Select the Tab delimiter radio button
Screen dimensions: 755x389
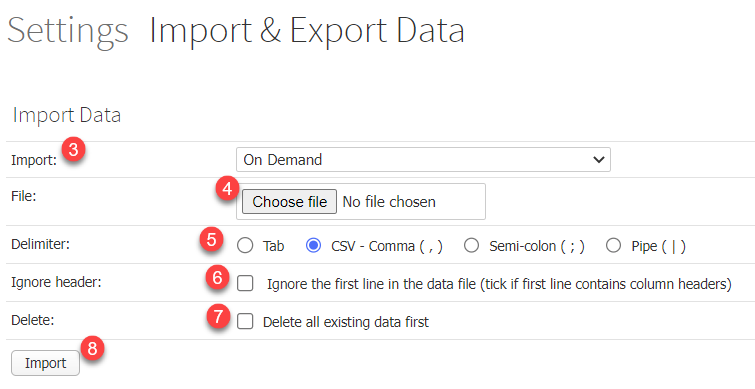tap(245, 246)
